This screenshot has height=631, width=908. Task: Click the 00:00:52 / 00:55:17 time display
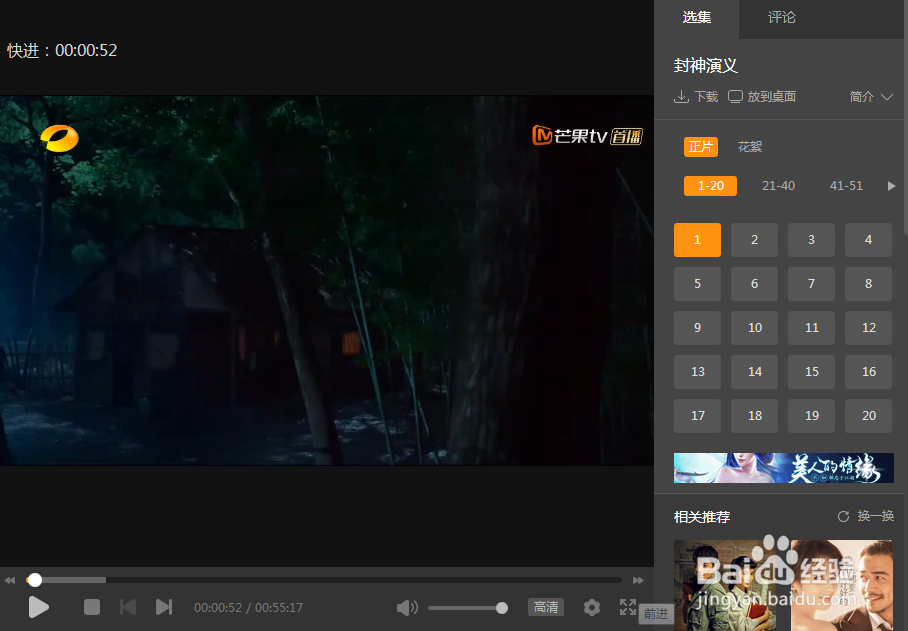click(248, 608)
